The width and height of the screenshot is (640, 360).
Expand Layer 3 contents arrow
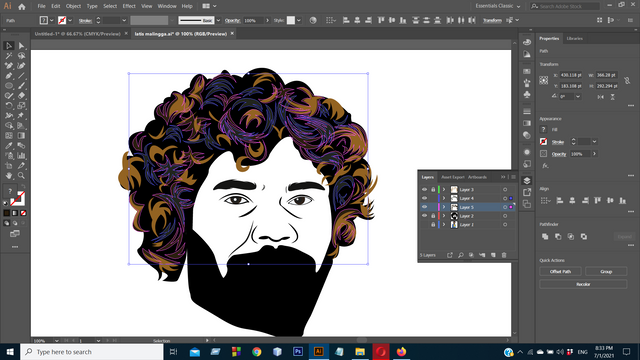pos(444,189)
